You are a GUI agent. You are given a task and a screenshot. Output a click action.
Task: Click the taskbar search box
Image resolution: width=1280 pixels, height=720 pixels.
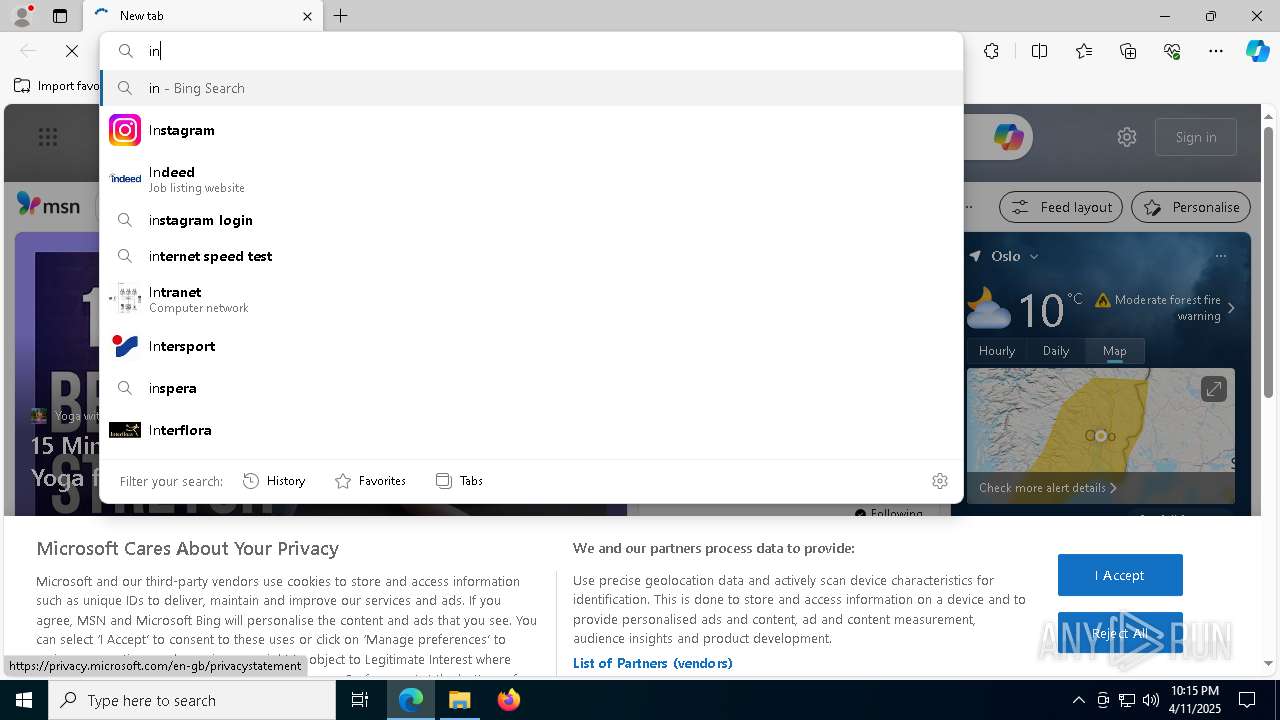(192, 700)
